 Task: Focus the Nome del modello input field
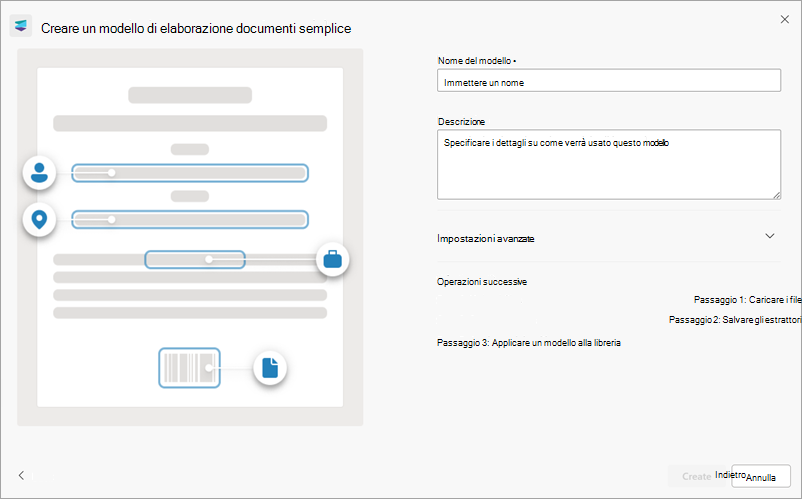point(609,81)
